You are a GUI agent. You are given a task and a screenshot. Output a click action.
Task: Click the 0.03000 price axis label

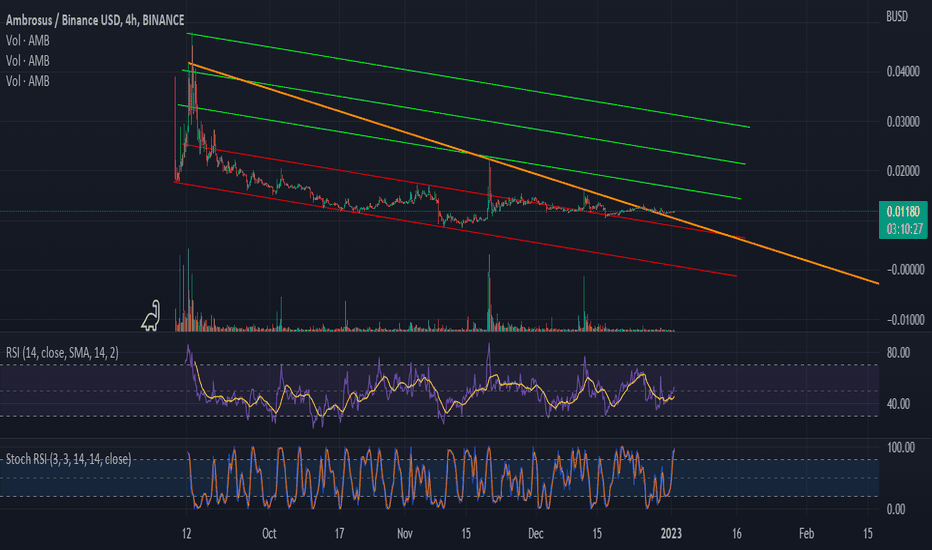903,121
